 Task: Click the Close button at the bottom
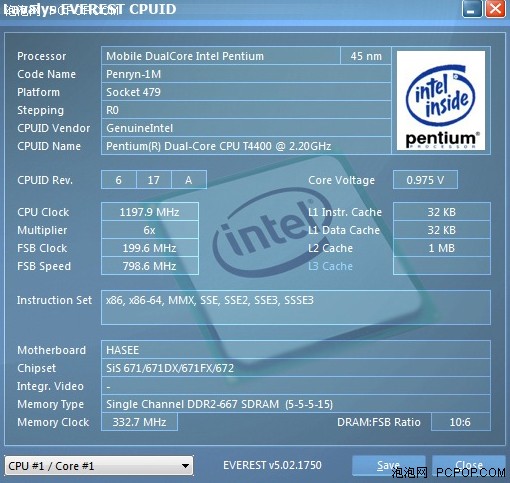click(x=469, y=465)
